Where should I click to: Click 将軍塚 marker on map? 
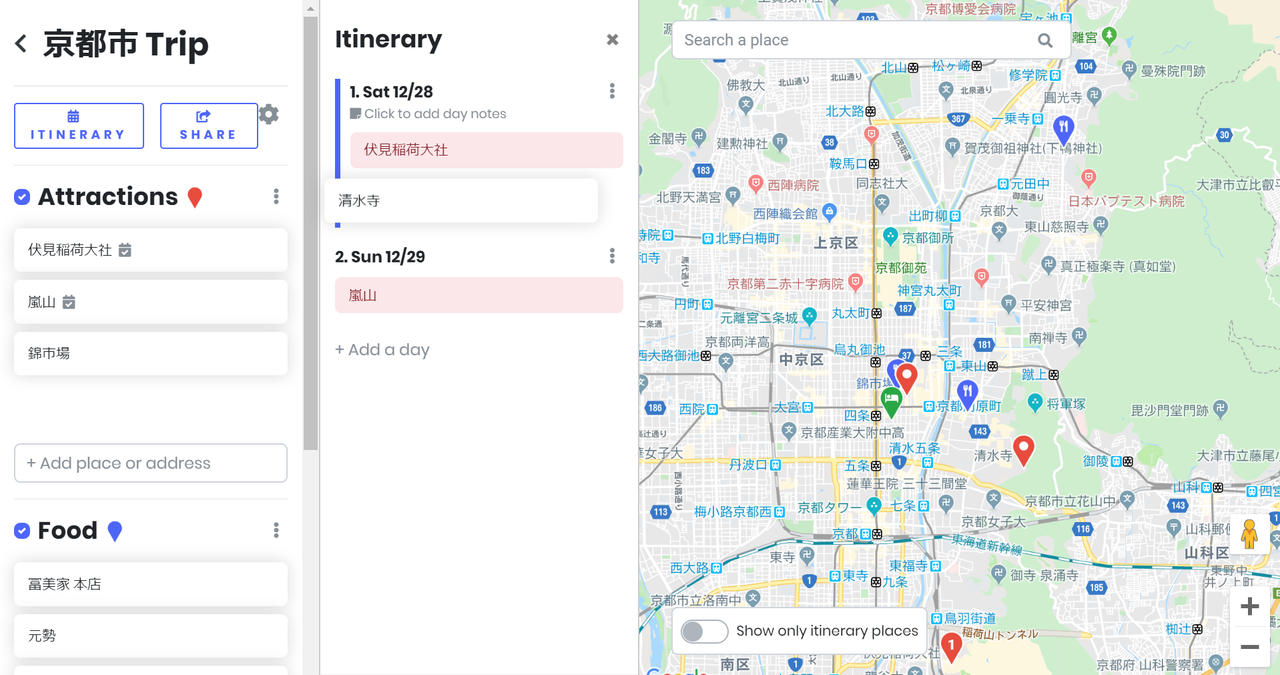1035,403
